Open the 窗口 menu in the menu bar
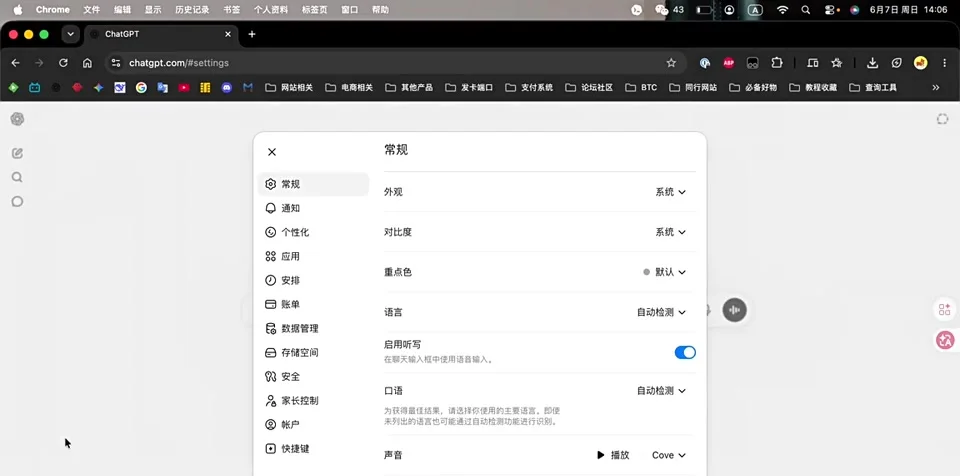 pos(350,10)
